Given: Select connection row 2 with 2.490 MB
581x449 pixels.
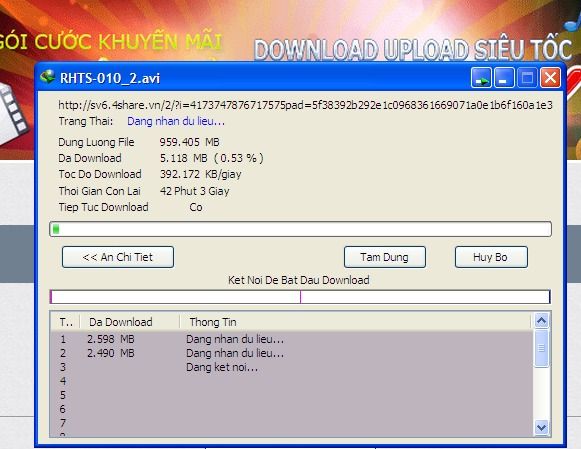Looking at the screenshot, I should click(x=292, y=353).
